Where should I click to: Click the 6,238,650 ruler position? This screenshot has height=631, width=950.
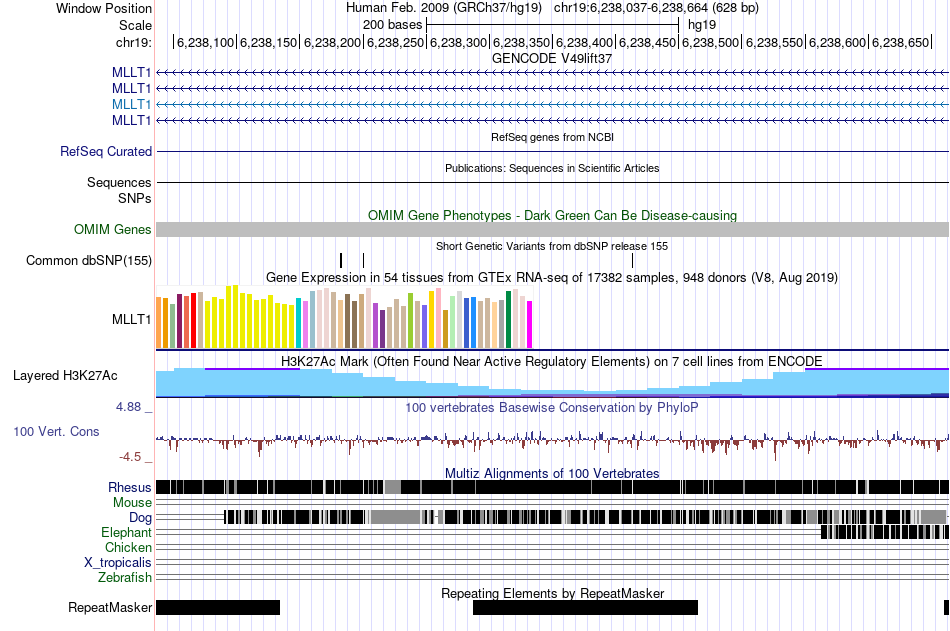900,42
